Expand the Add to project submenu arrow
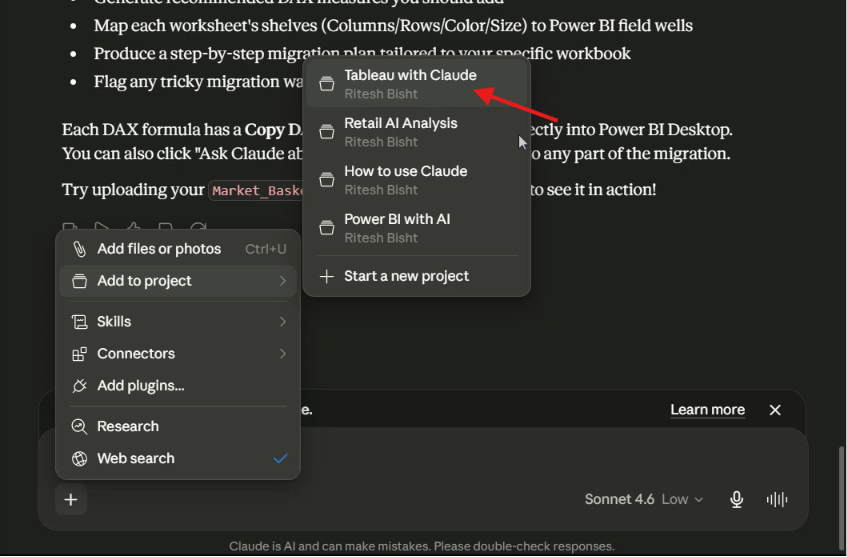 [283, 281]
